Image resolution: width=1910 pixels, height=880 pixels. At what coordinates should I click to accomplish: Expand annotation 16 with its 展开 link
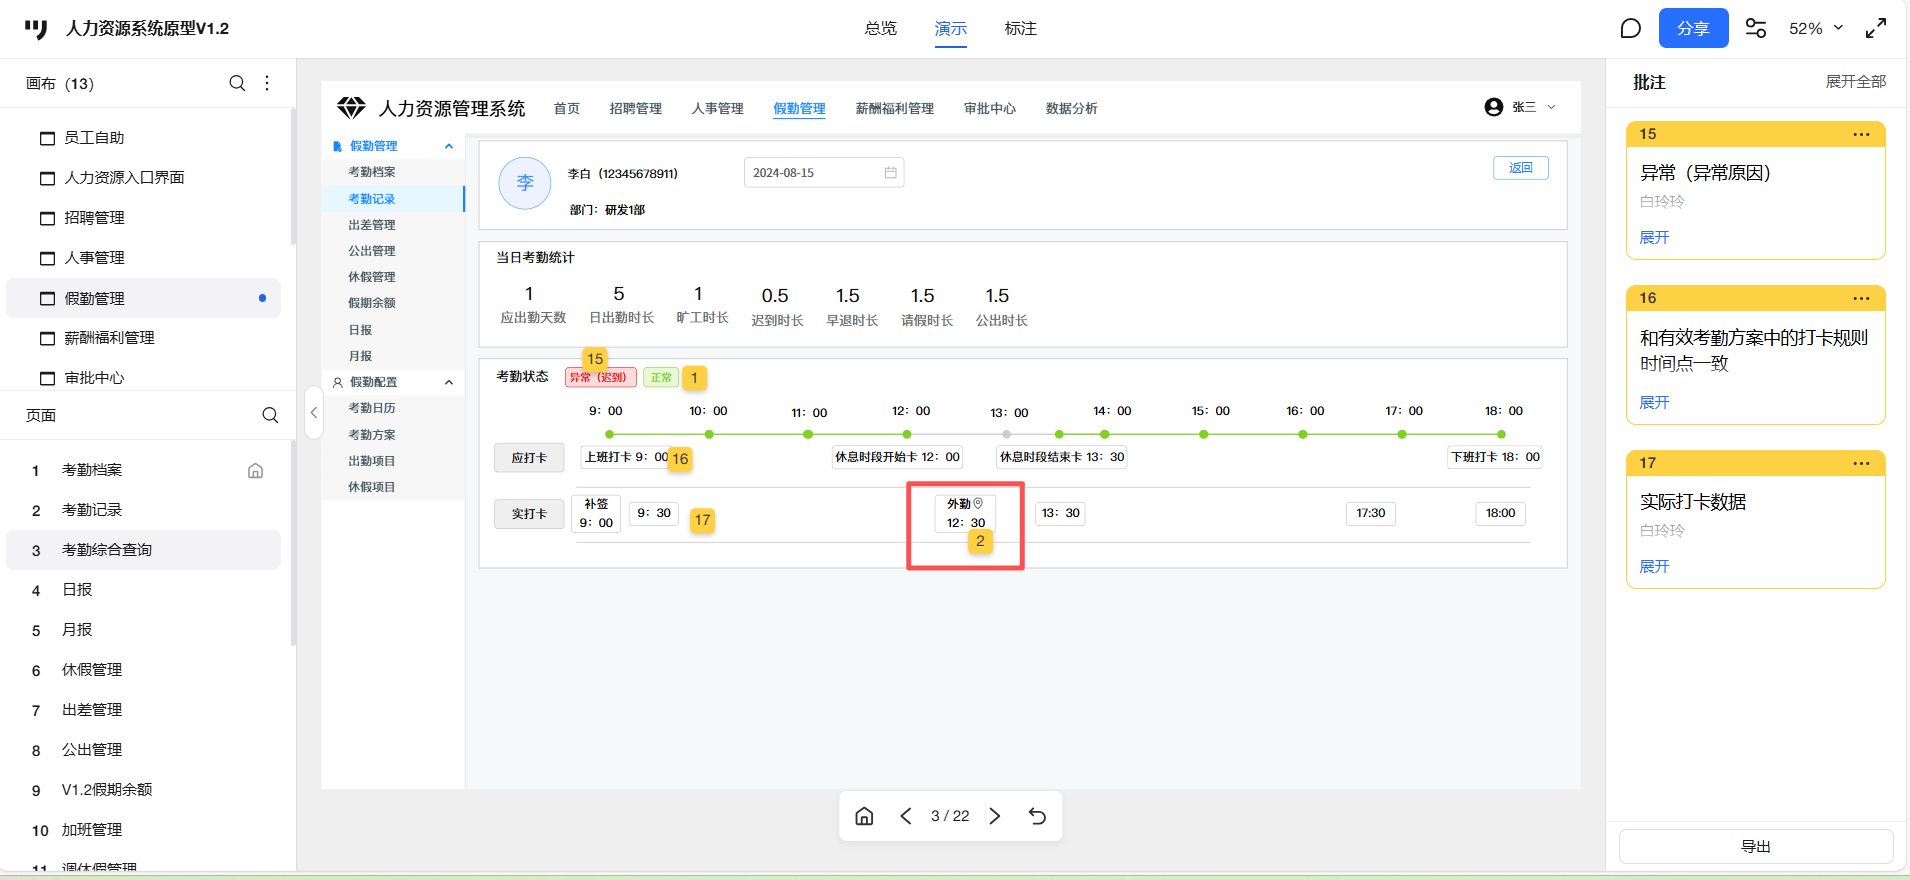pos(1655,402)
